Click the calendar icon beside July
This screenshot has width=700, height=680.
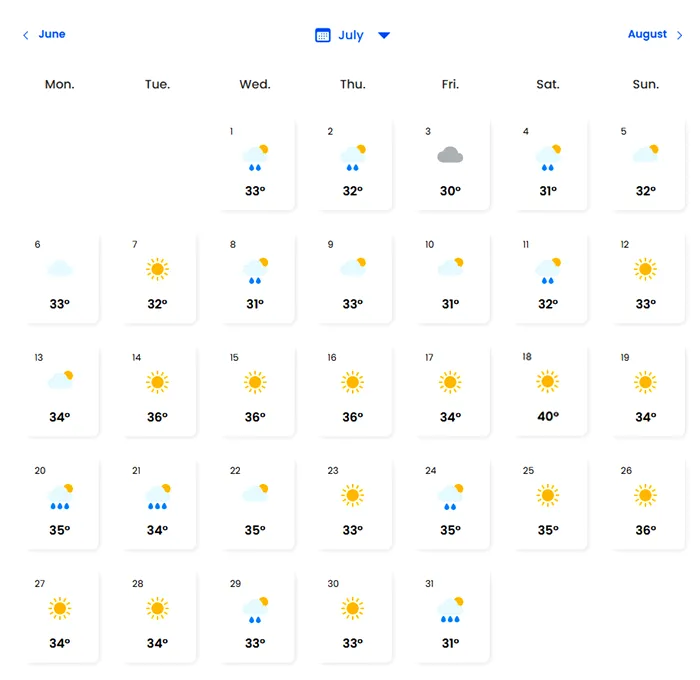click(x=323, y=35)
